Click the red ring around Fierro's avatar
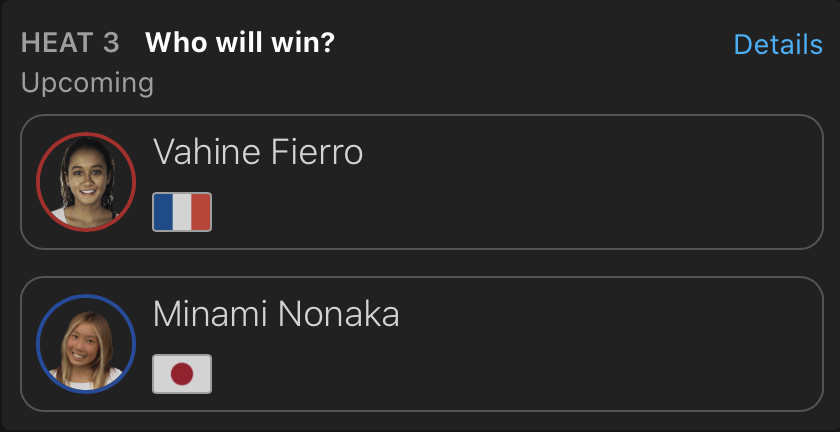This screenshot has height=432, width=840. [38, 182]
